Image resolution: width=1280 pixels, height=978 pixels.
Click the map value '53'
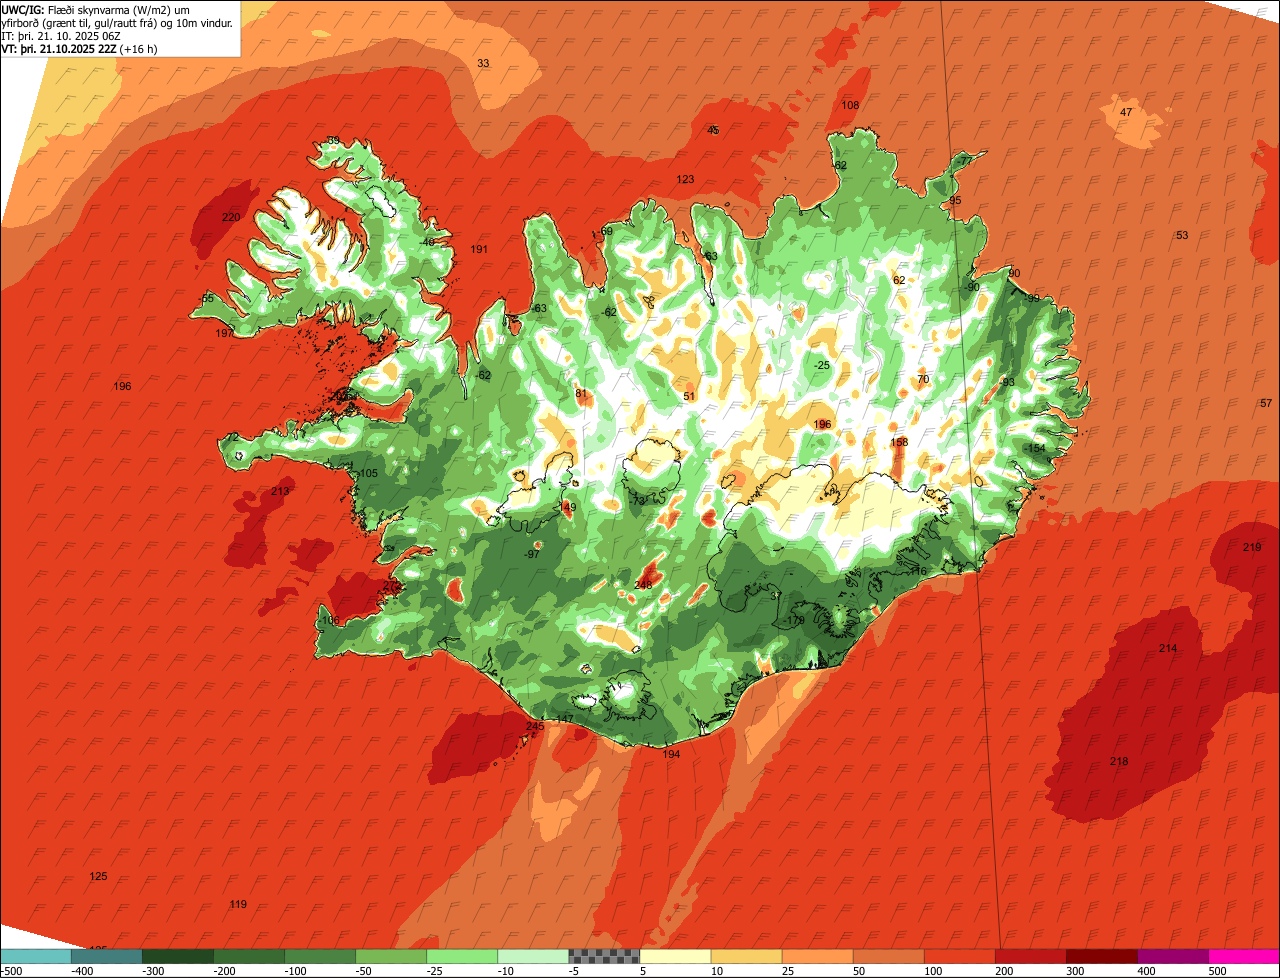click(1182, 235)
